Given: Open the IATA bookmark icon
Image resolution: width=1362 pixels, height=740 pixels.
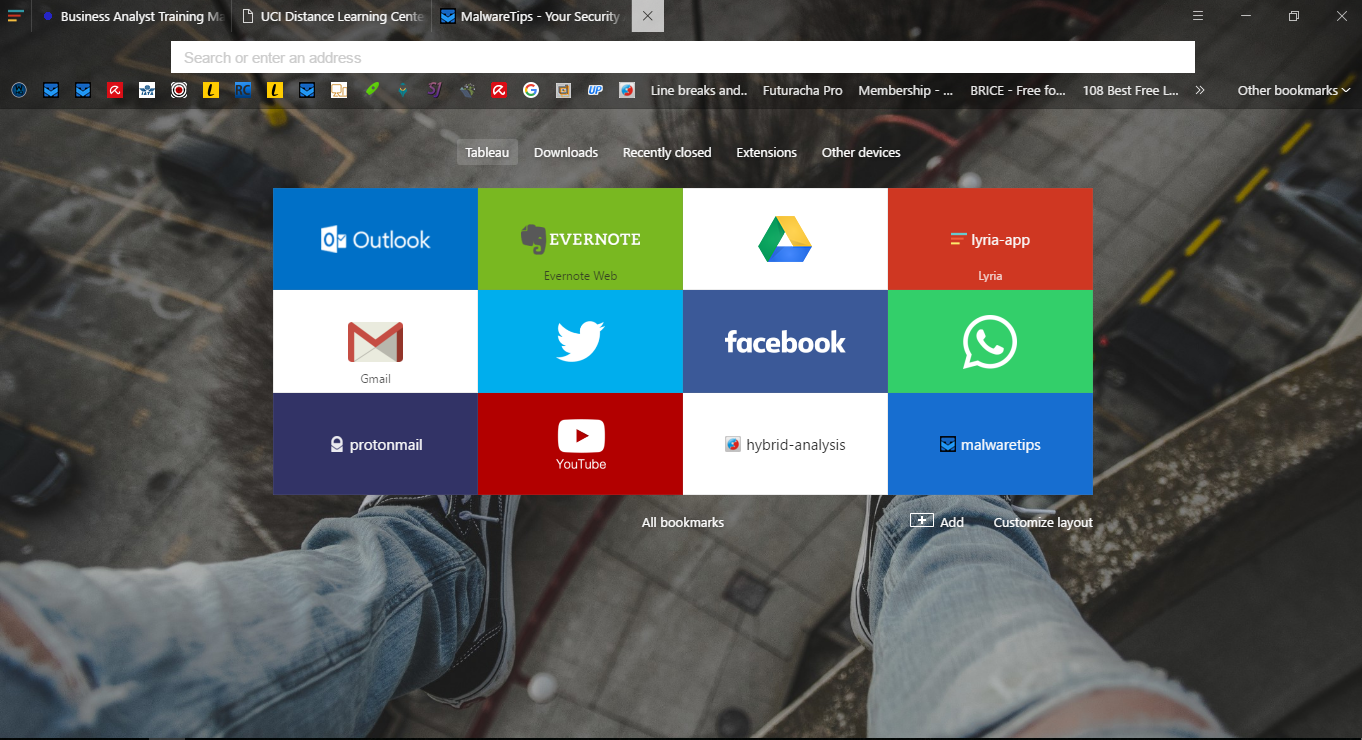Looking at the screenshot, I should [147, 90].
